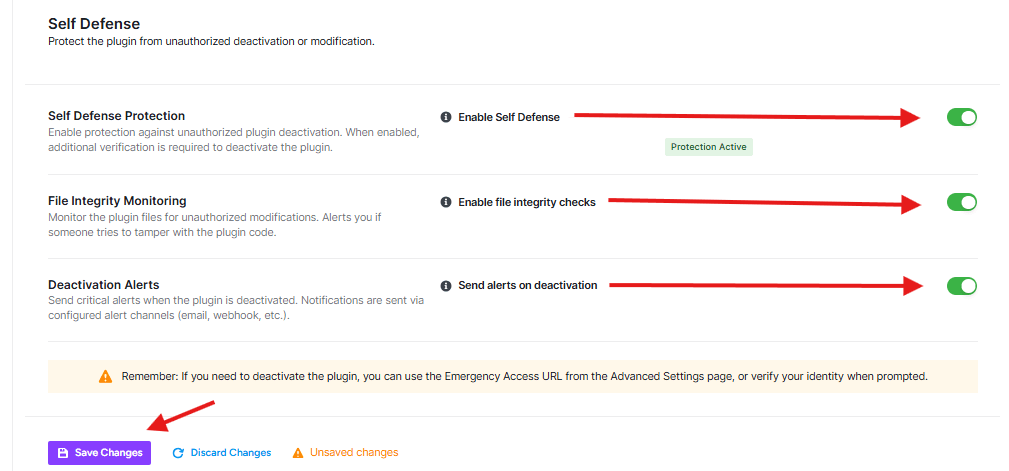Click info icon beside Enable file integrity checks

tap(446, 202)
